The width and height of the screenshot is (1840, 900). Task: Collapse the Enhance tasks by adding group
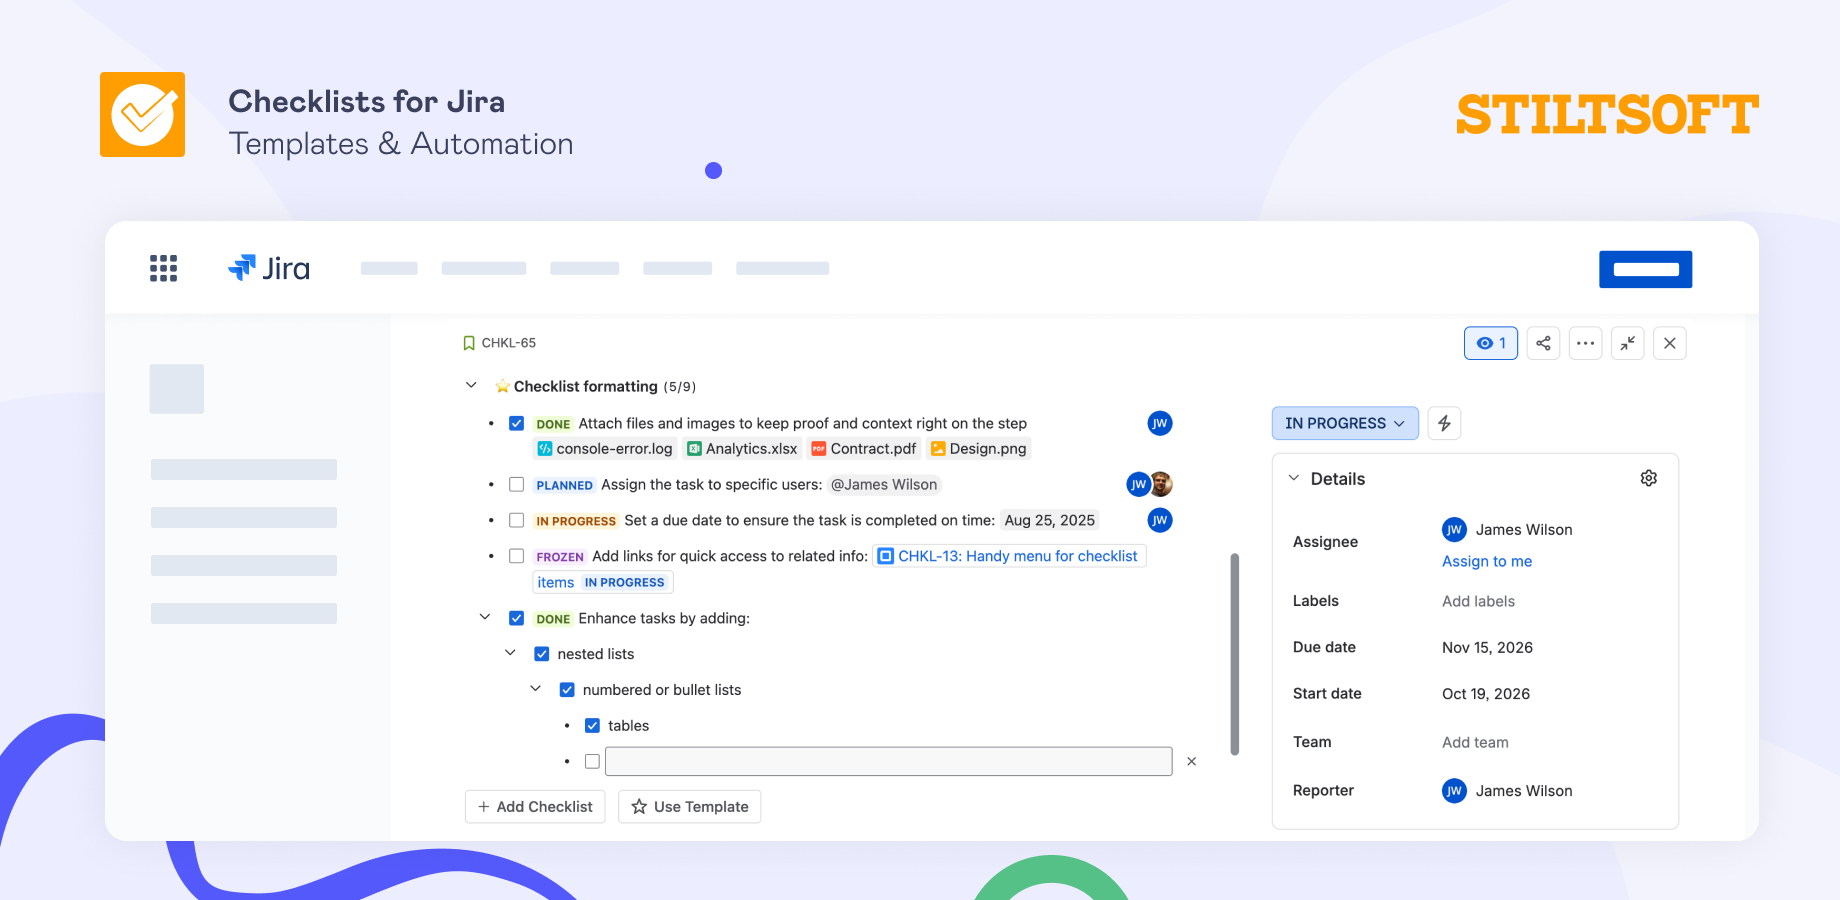(x=485, y=617)
